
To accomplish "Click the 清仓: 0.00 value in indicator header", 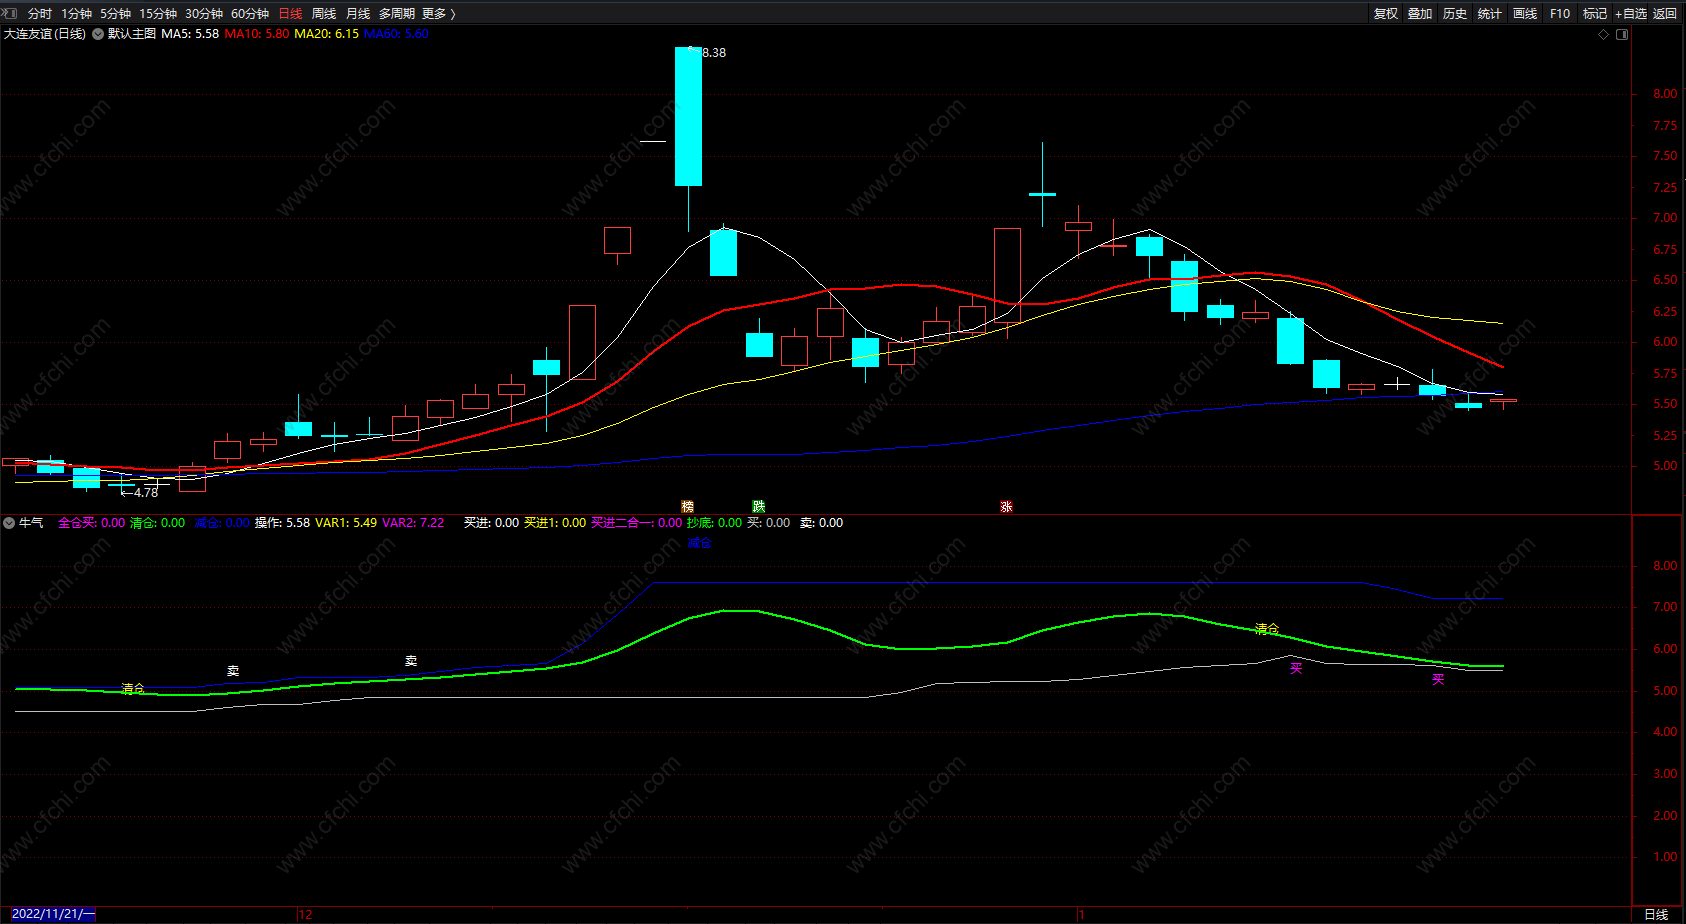I will click(x=158, y=523).
